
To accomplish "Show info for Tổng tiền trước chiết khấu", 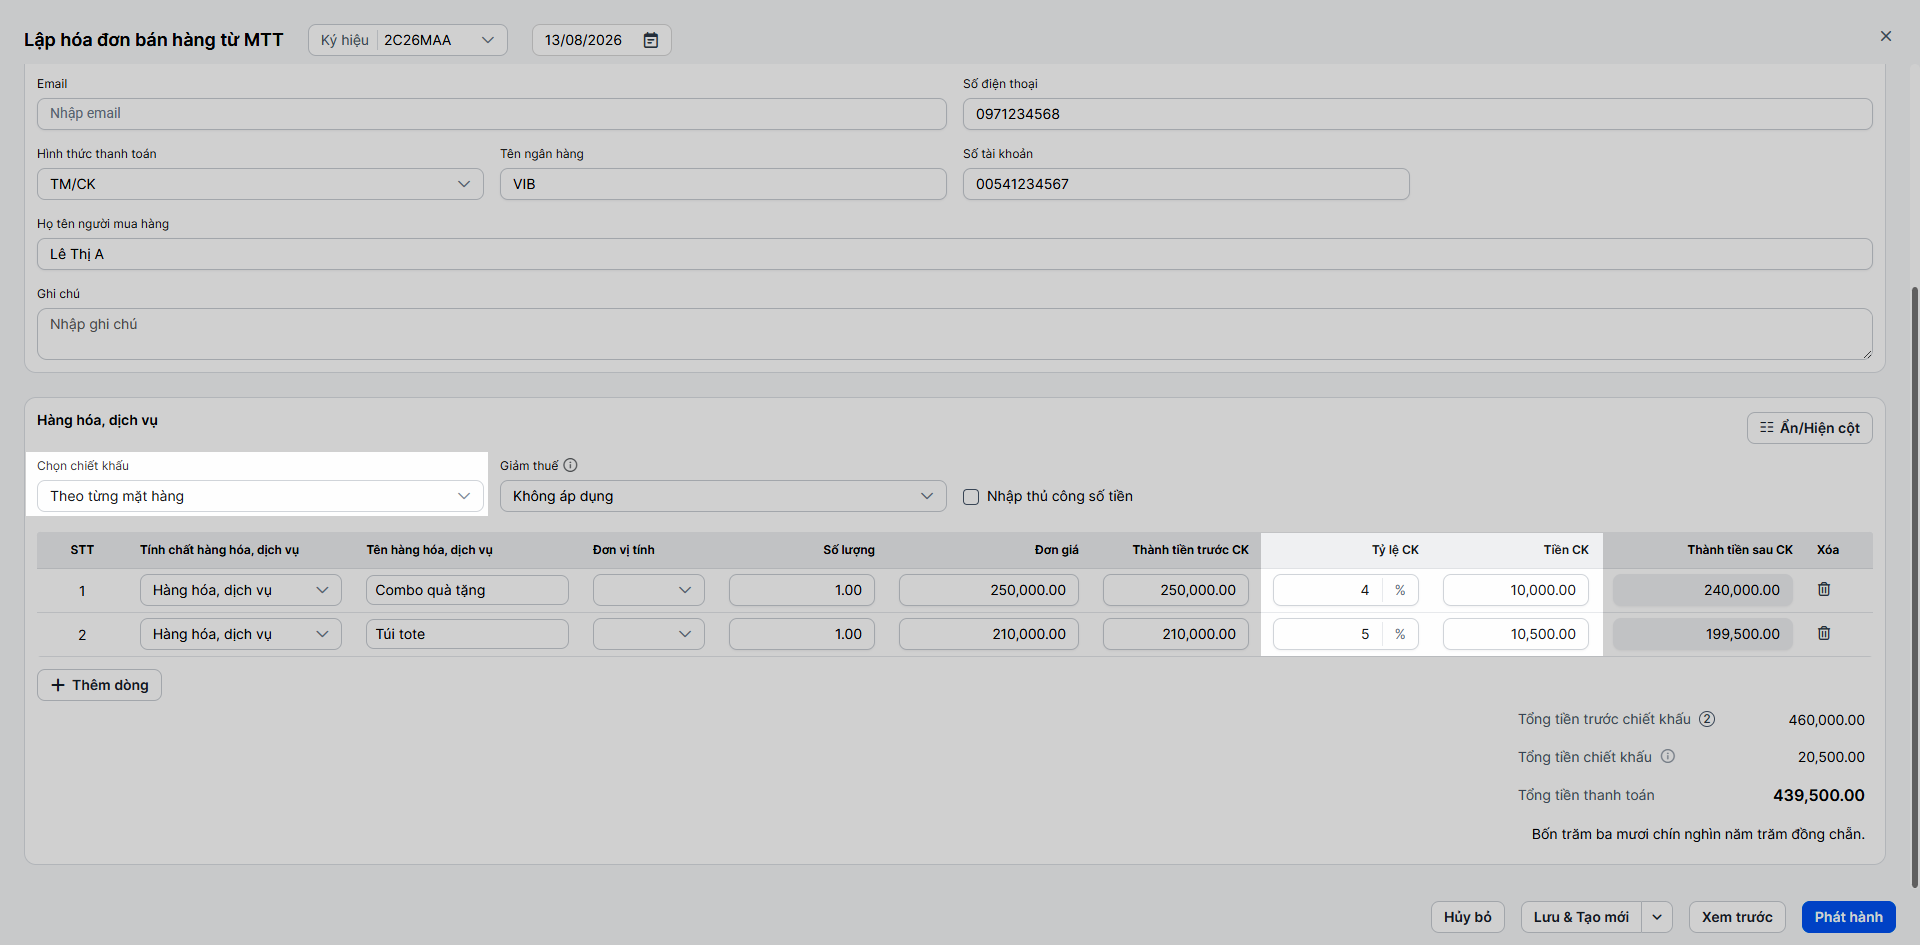I will point(1707,719).
